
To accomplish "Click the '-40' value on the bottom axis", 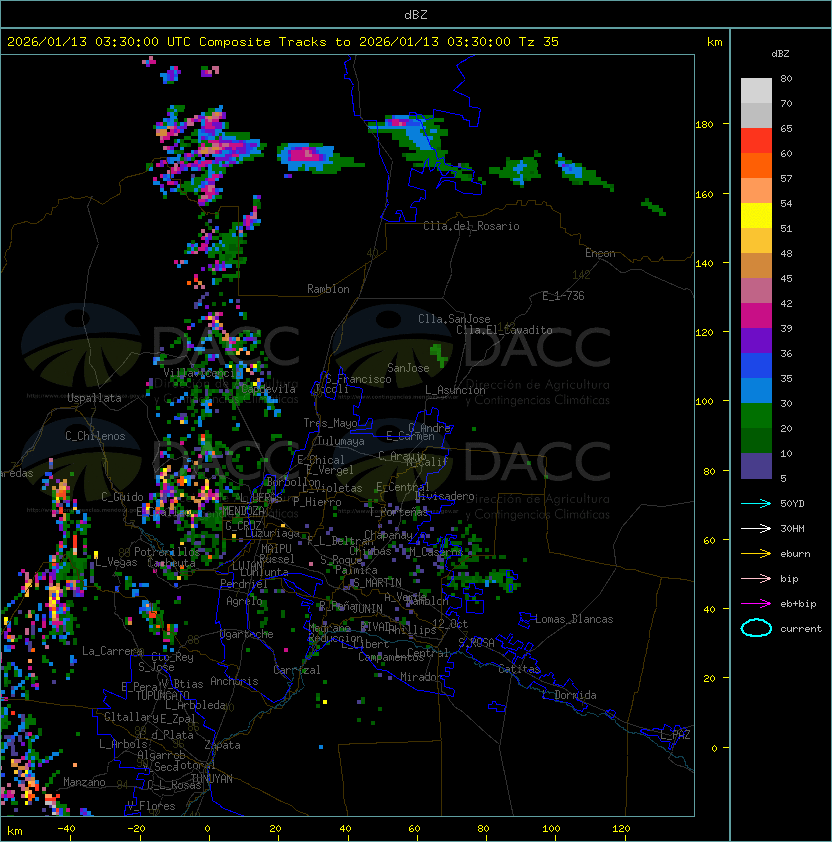I will [x=66, y=829].
